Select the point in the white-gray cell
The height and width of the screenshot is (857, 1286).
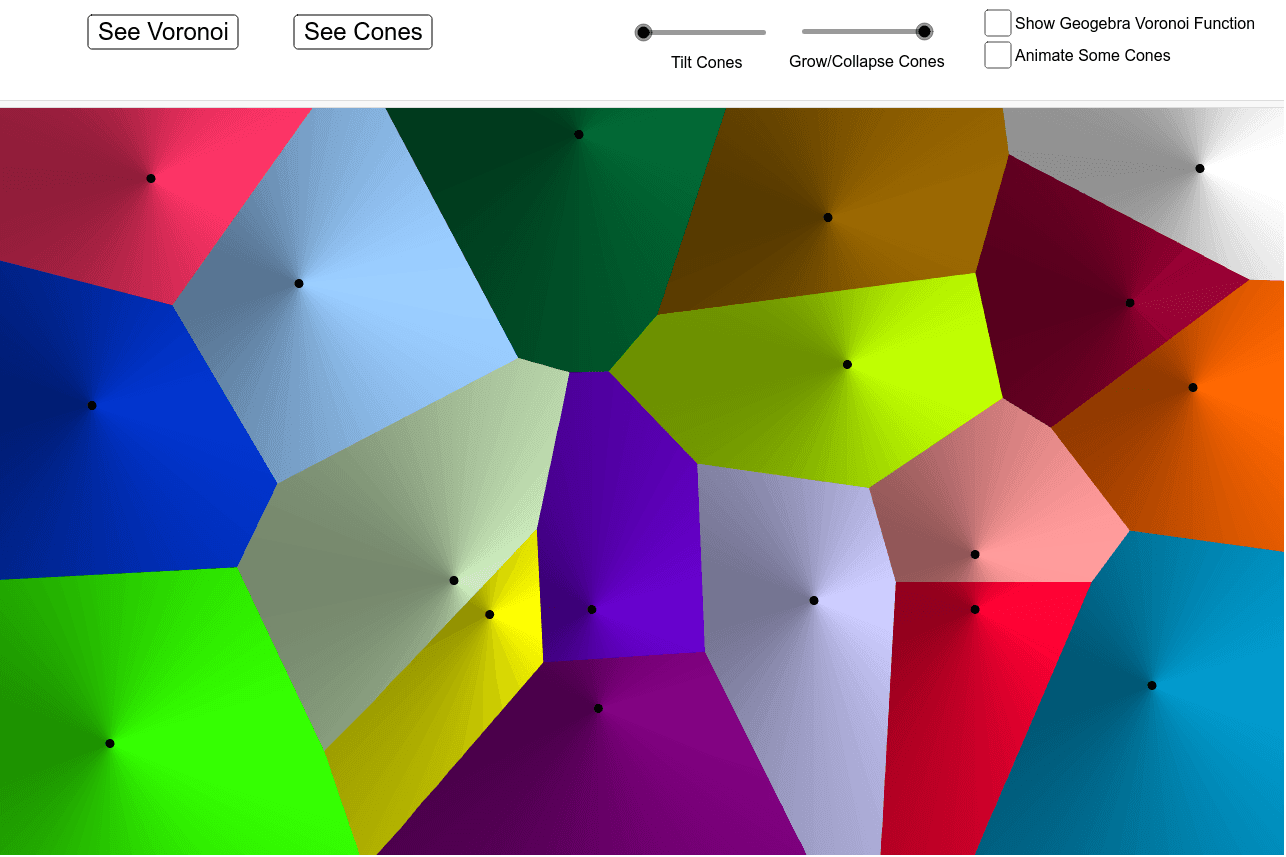coord(1200,169)
